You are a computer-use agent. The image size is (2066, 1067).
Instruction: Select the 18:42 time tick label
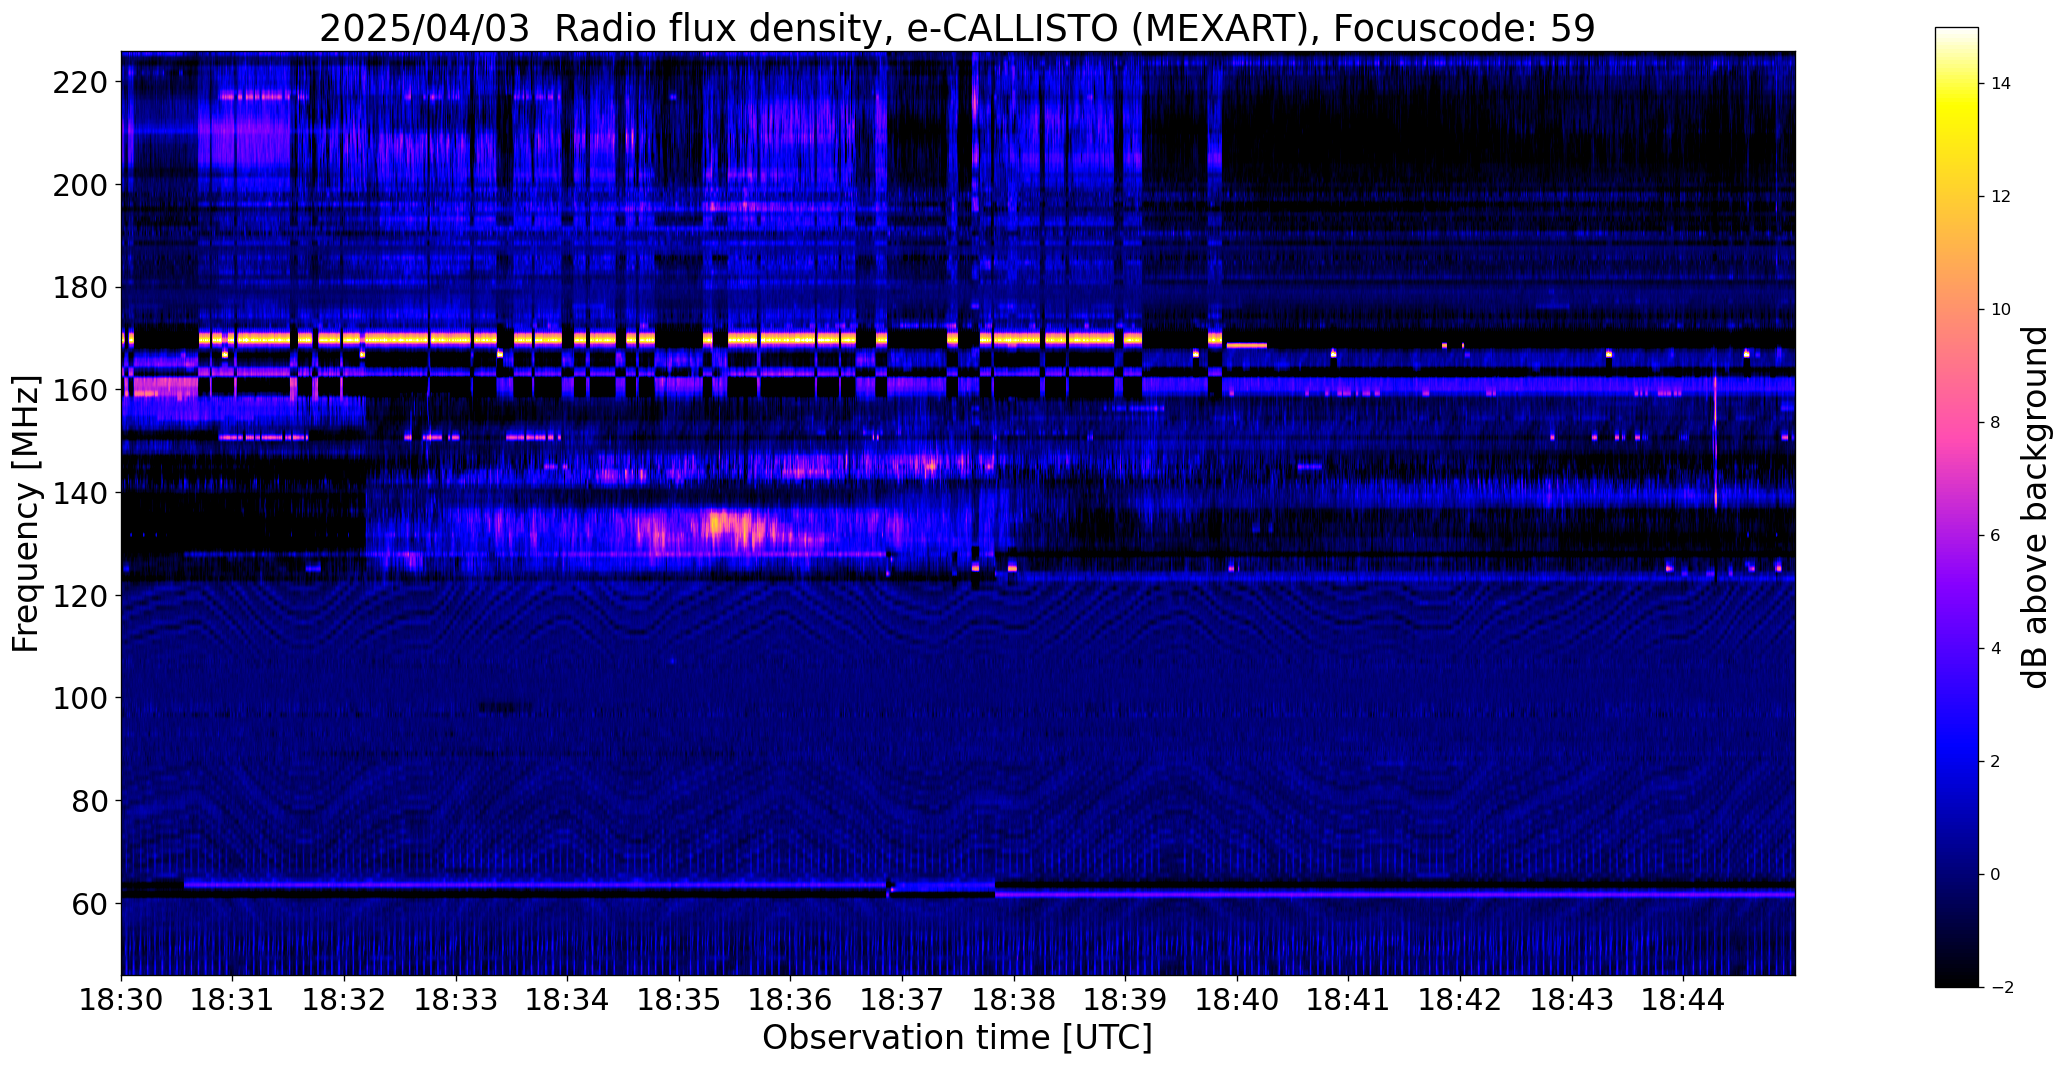coord(1460,1000)
